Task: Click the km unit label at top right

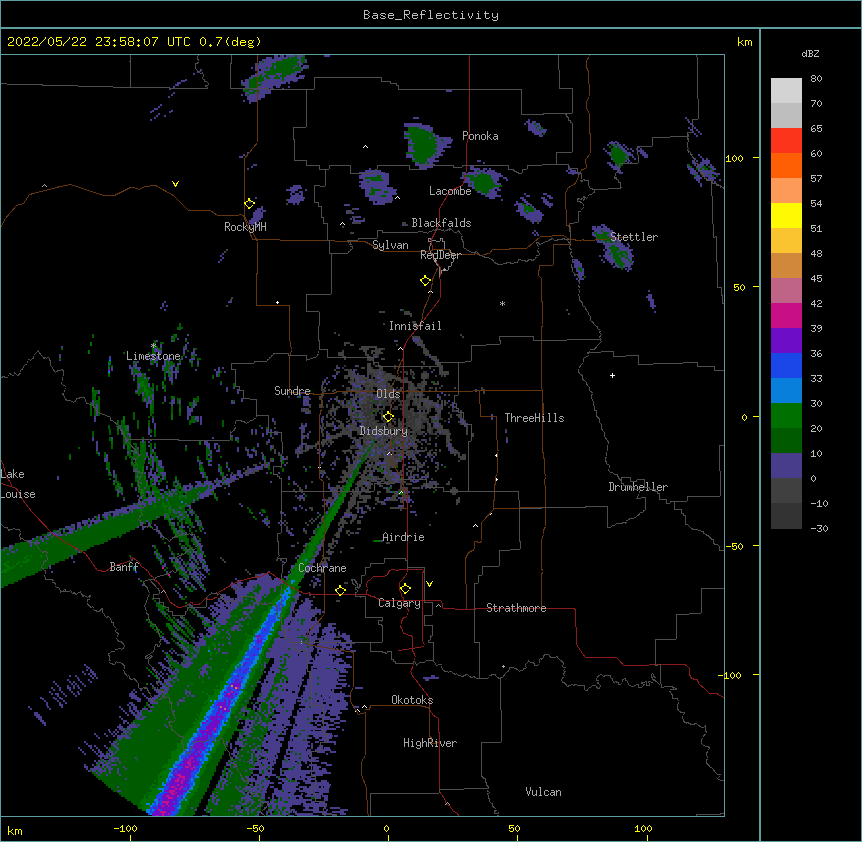Action: 744,42
